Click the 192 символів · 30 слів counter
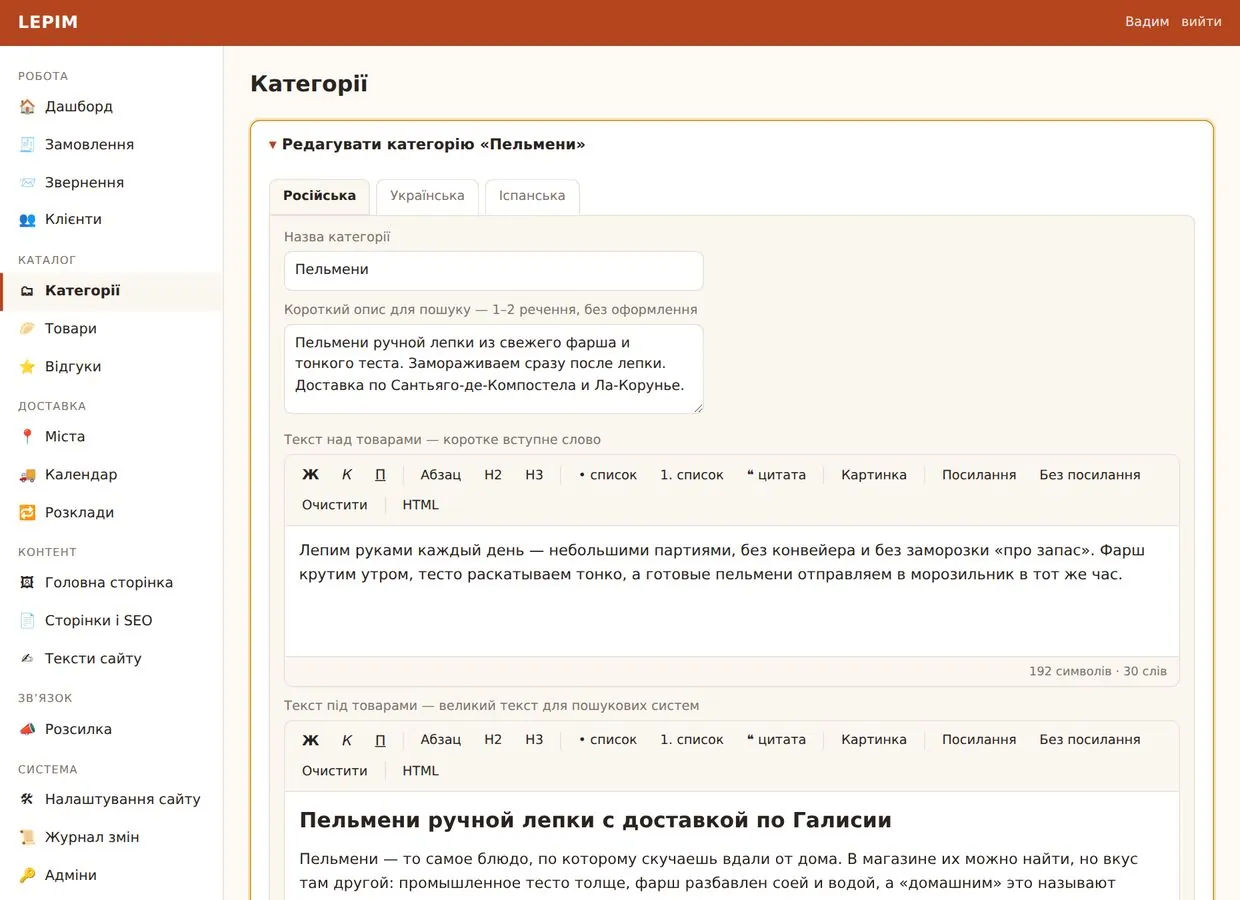Image resolution: width=1240 pixels, height=900 pixels. tap(1098, 671)
